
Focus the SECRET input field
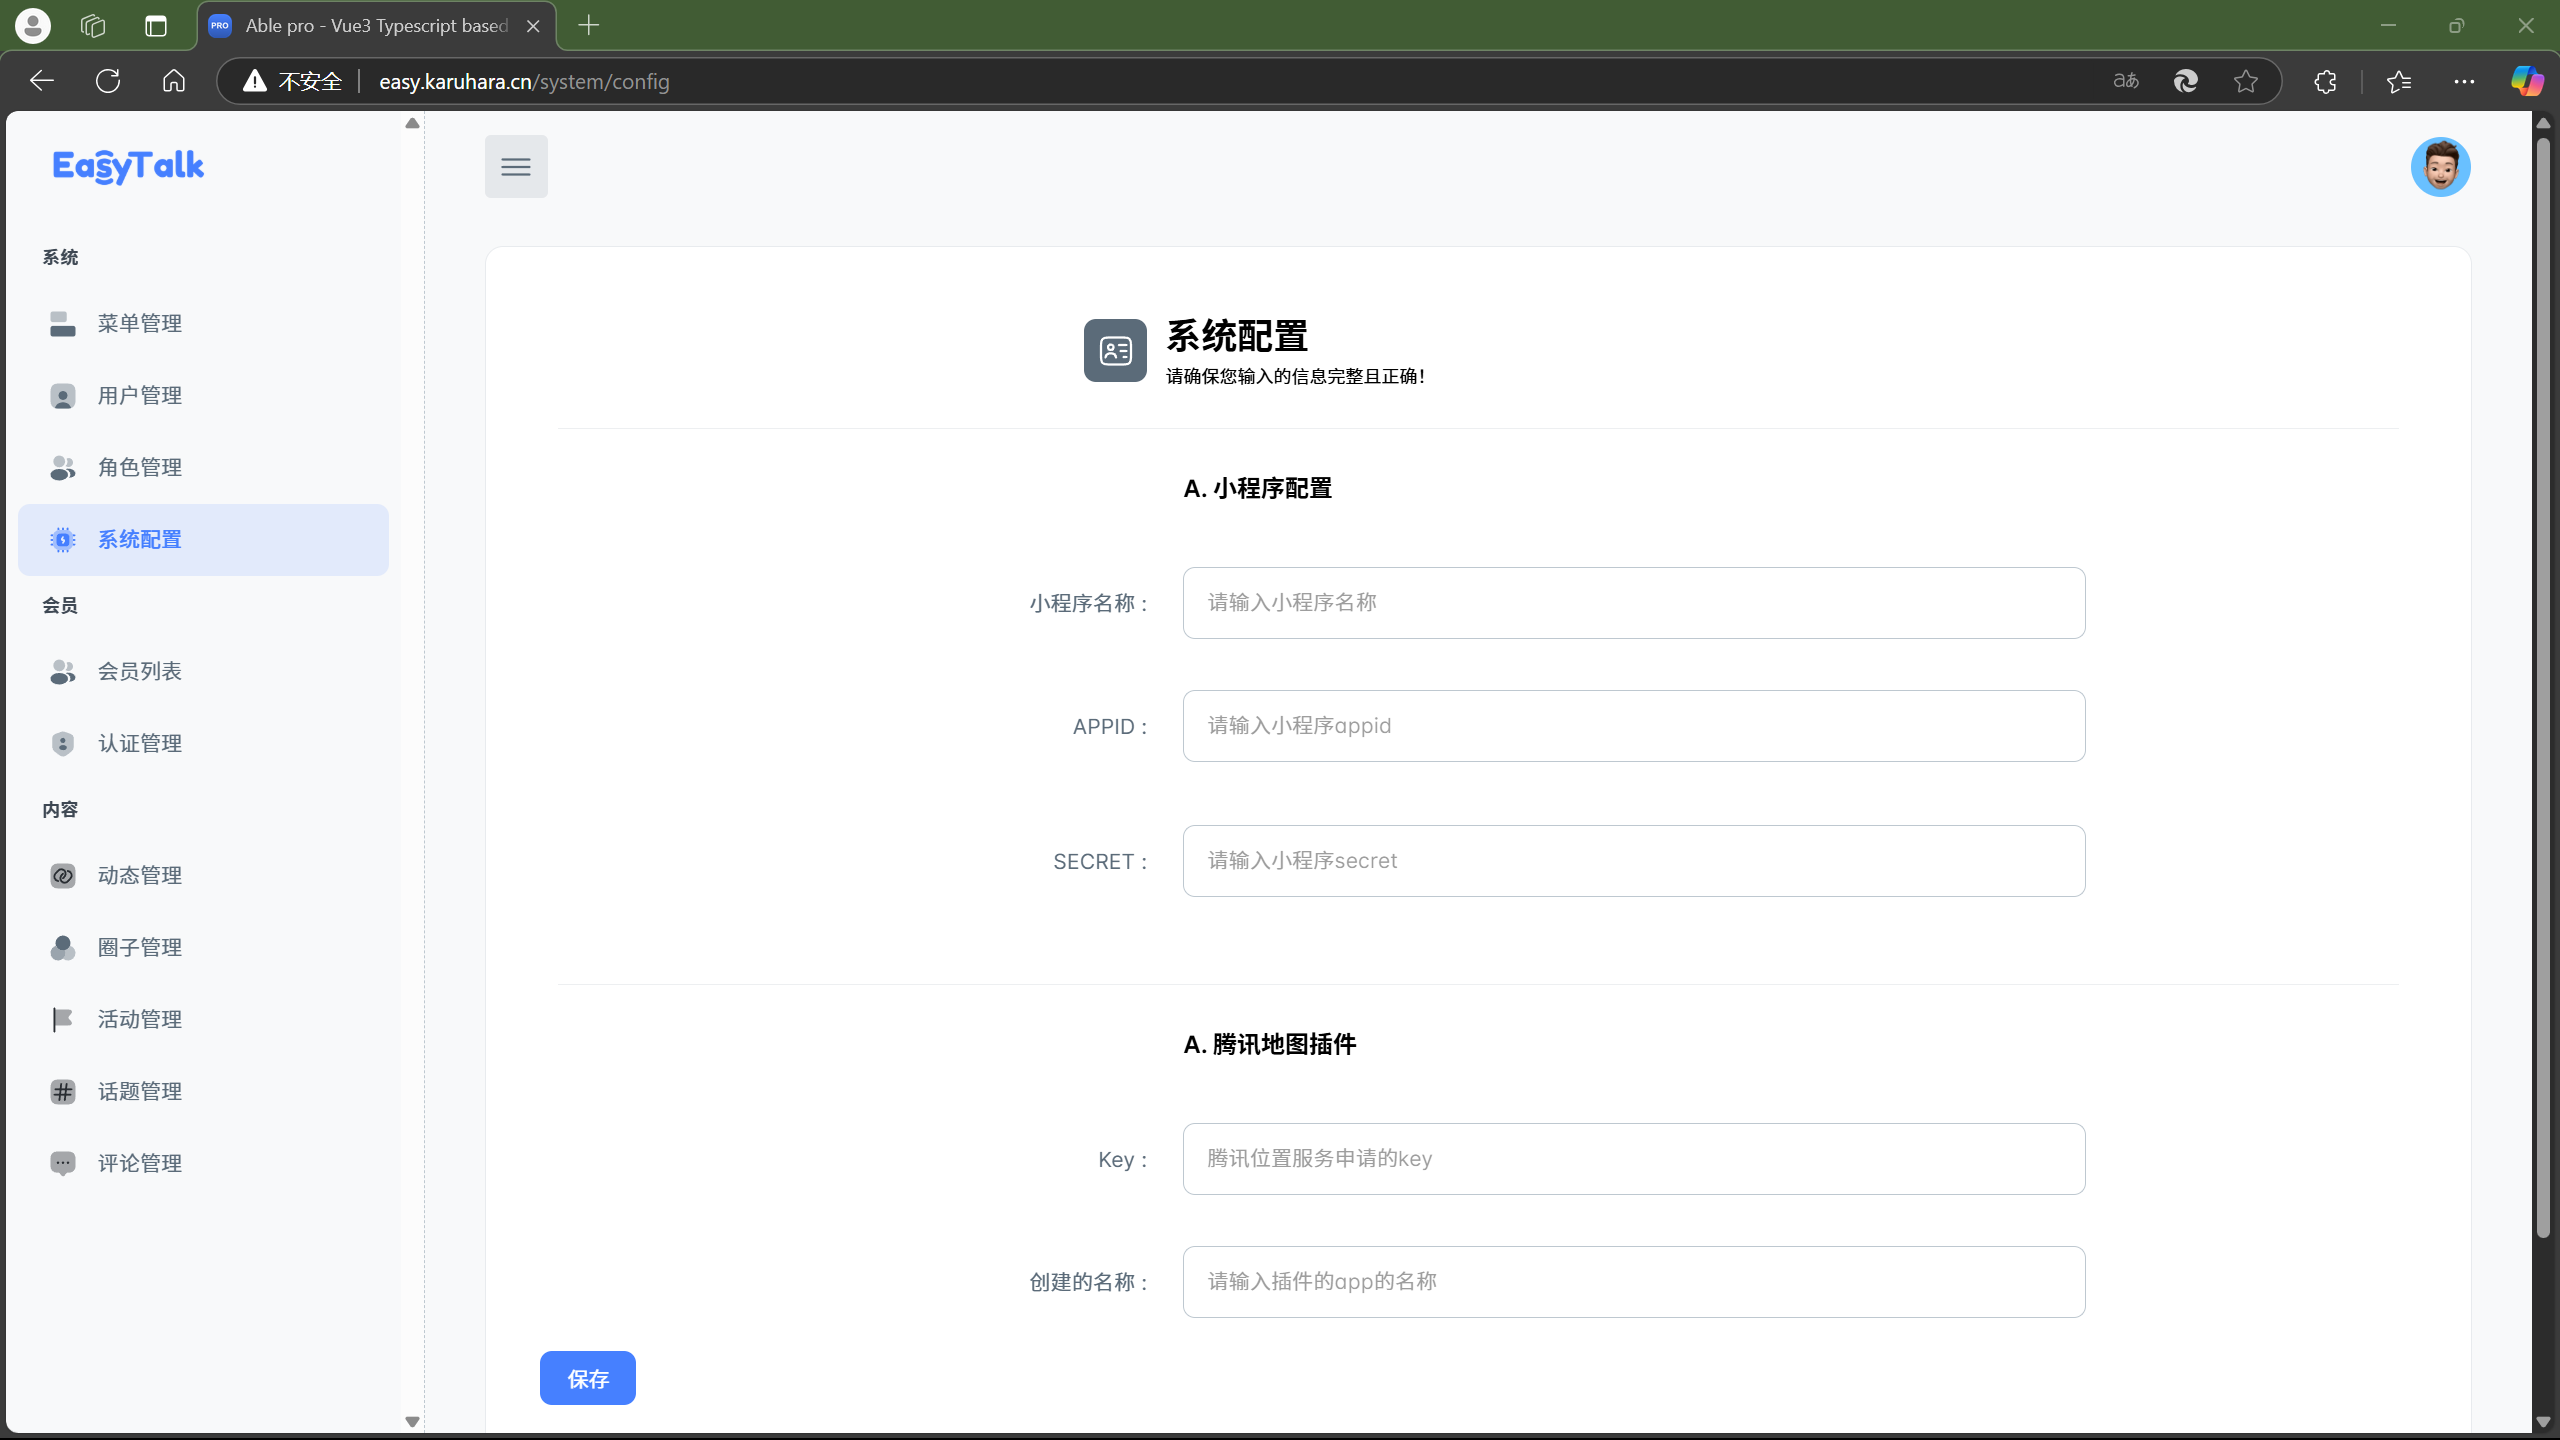pos(1633,860)
